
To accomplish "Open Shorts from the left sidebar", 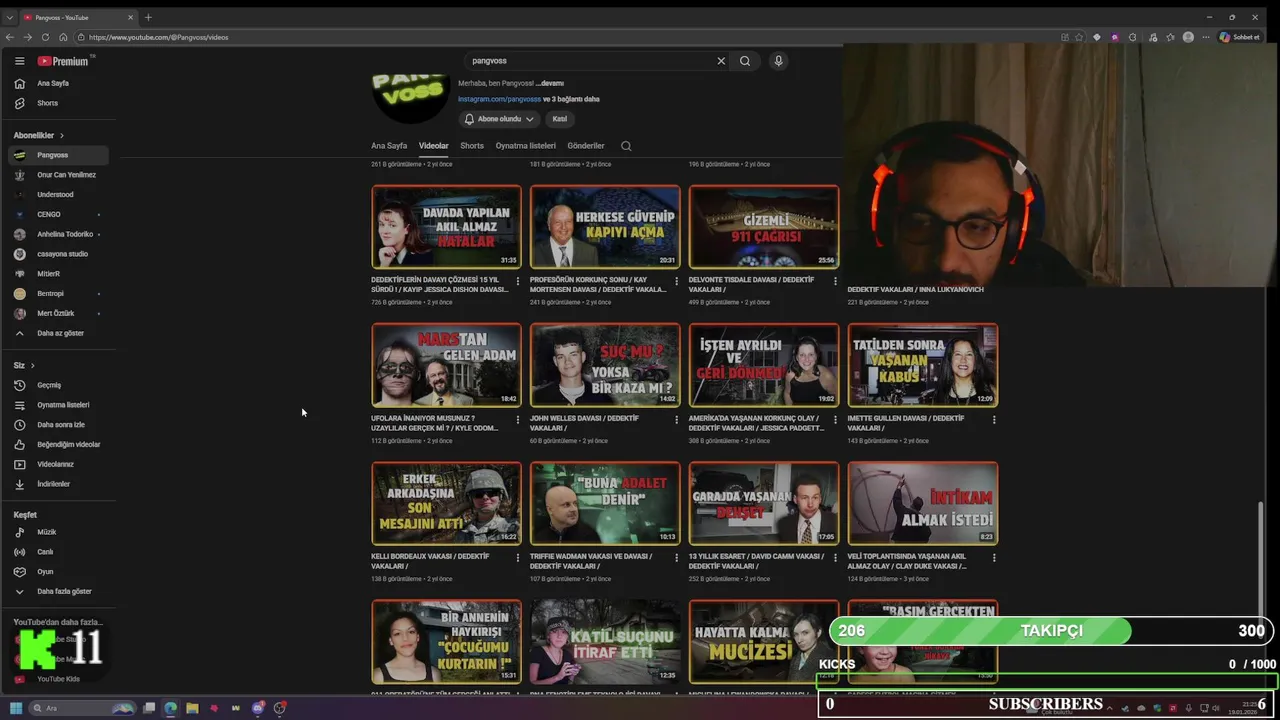I will 60,103.
